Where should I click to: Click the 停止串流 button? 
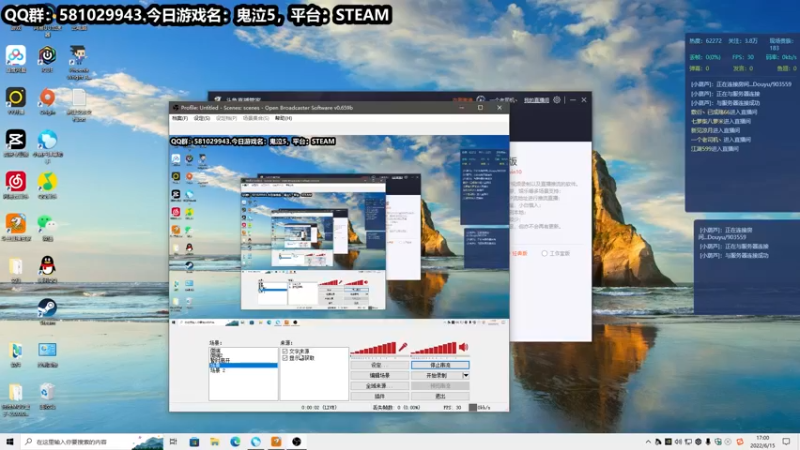click(440, 365)
